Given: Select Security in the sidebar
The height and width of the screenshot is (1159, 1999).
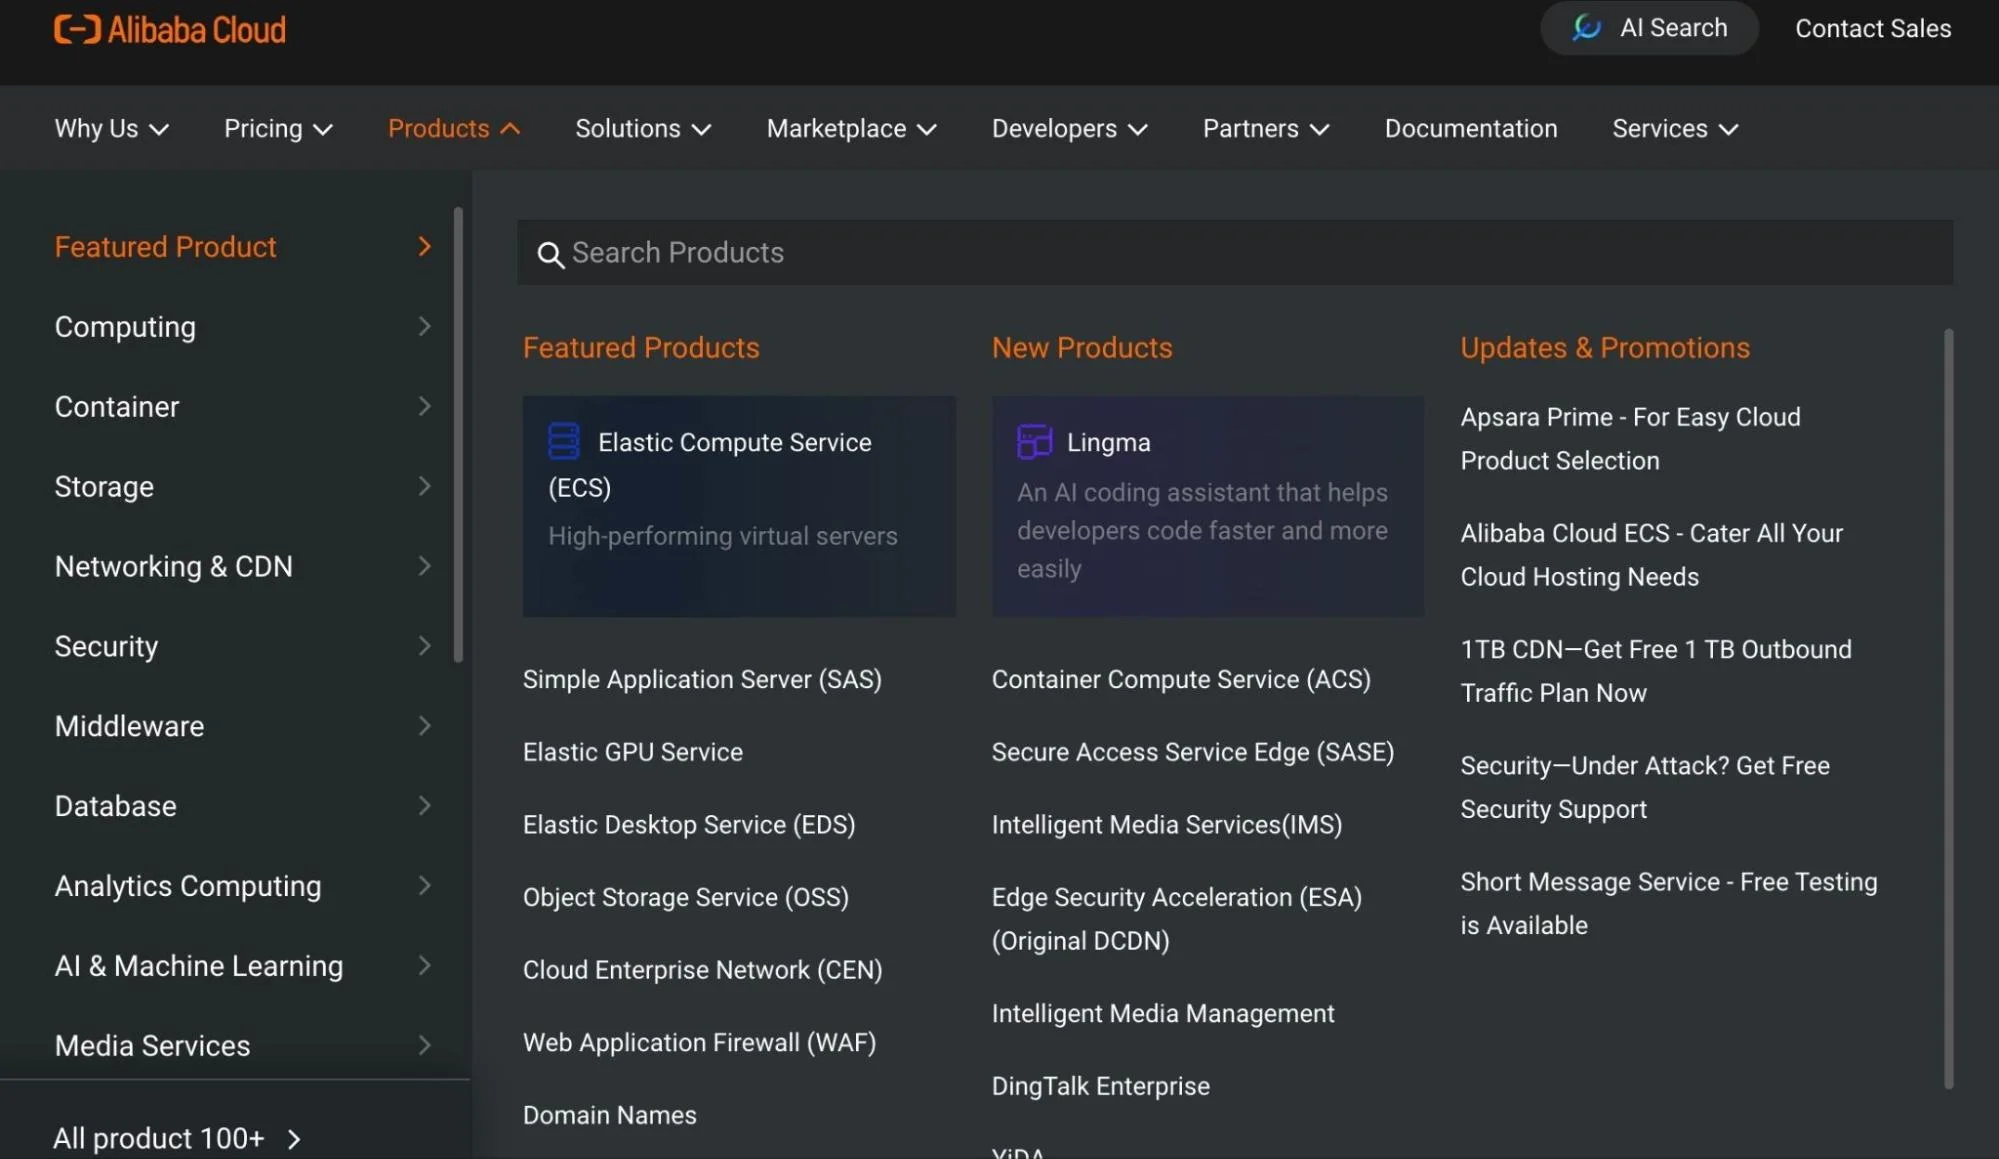Looking at the screenshot, I should (x=106, y=646).
